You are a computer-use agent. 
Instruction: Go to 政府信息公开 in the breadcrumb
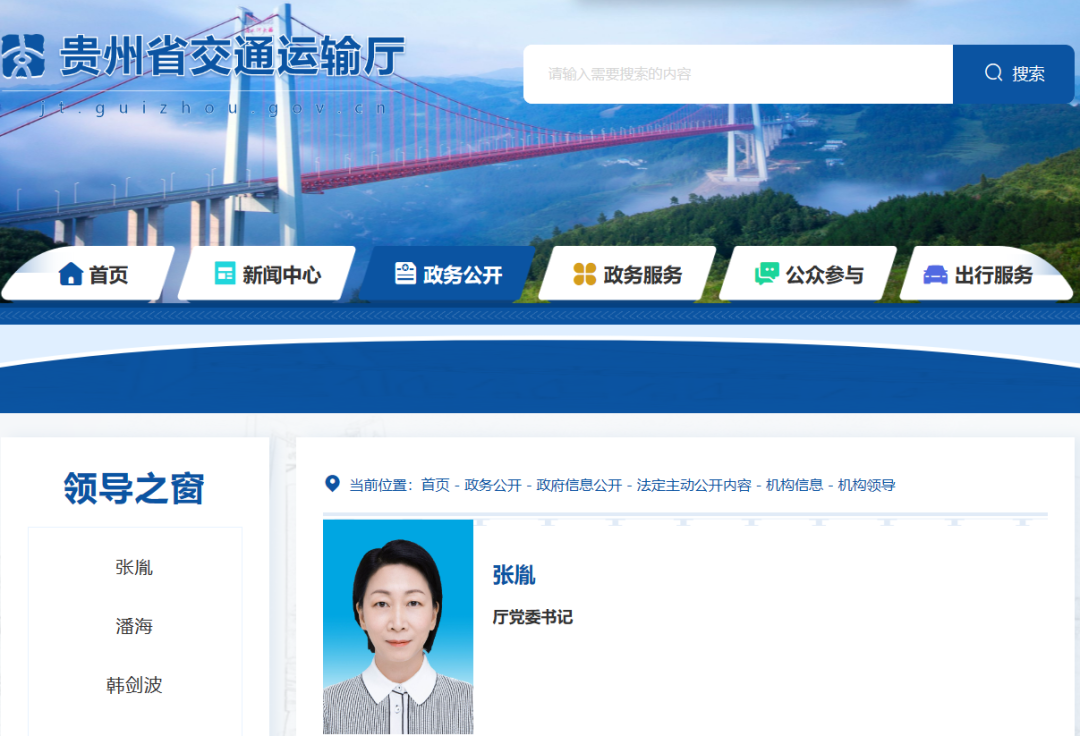point(579,485)
